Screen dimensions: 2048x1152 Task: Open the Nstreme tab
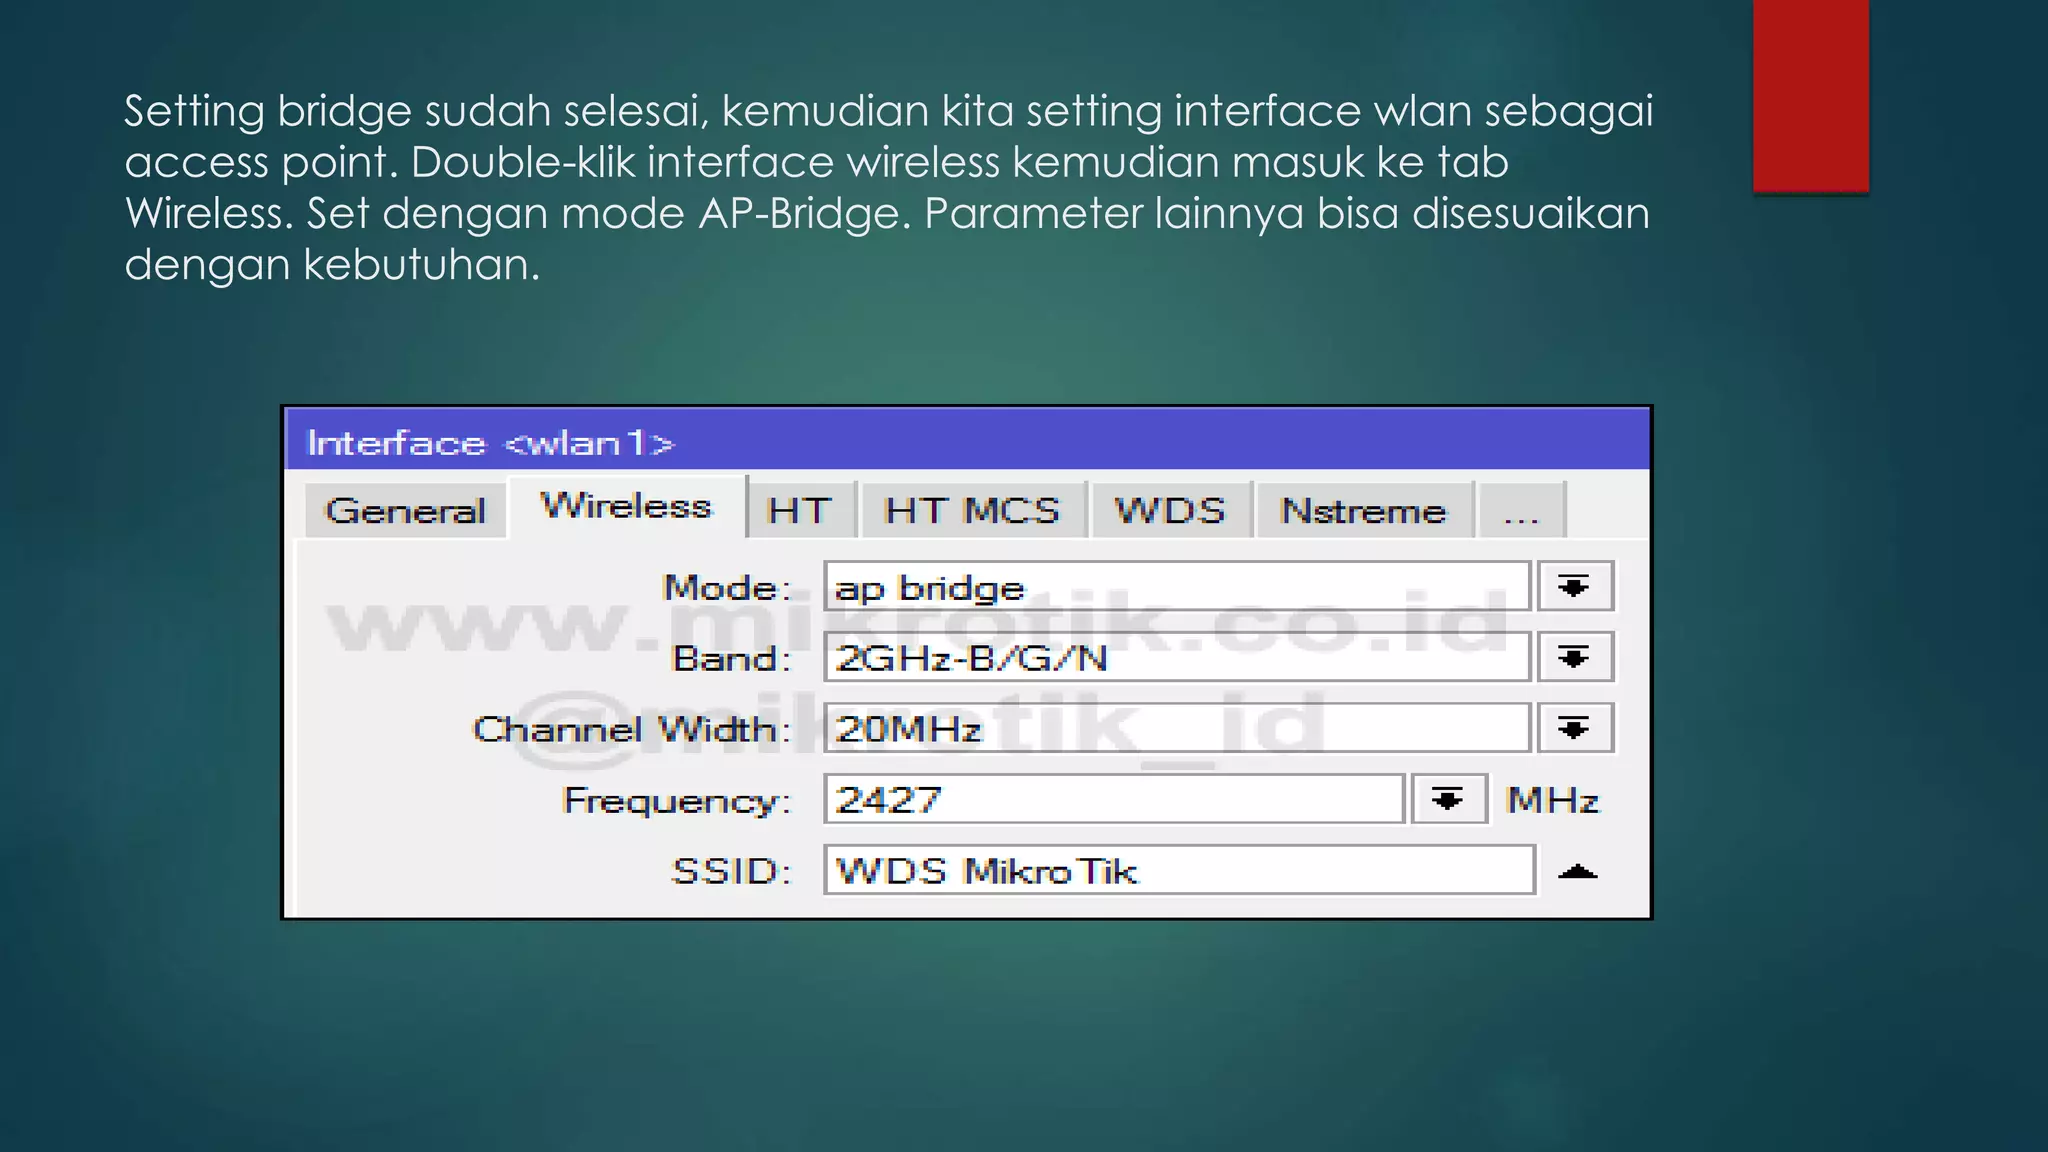(x=1364, y=510)
